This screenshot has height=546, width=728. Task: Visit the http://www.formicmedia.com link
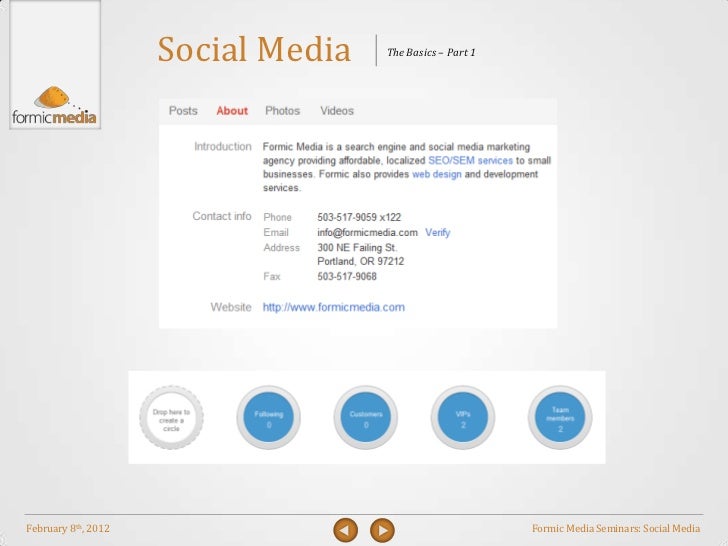[333, 307]
